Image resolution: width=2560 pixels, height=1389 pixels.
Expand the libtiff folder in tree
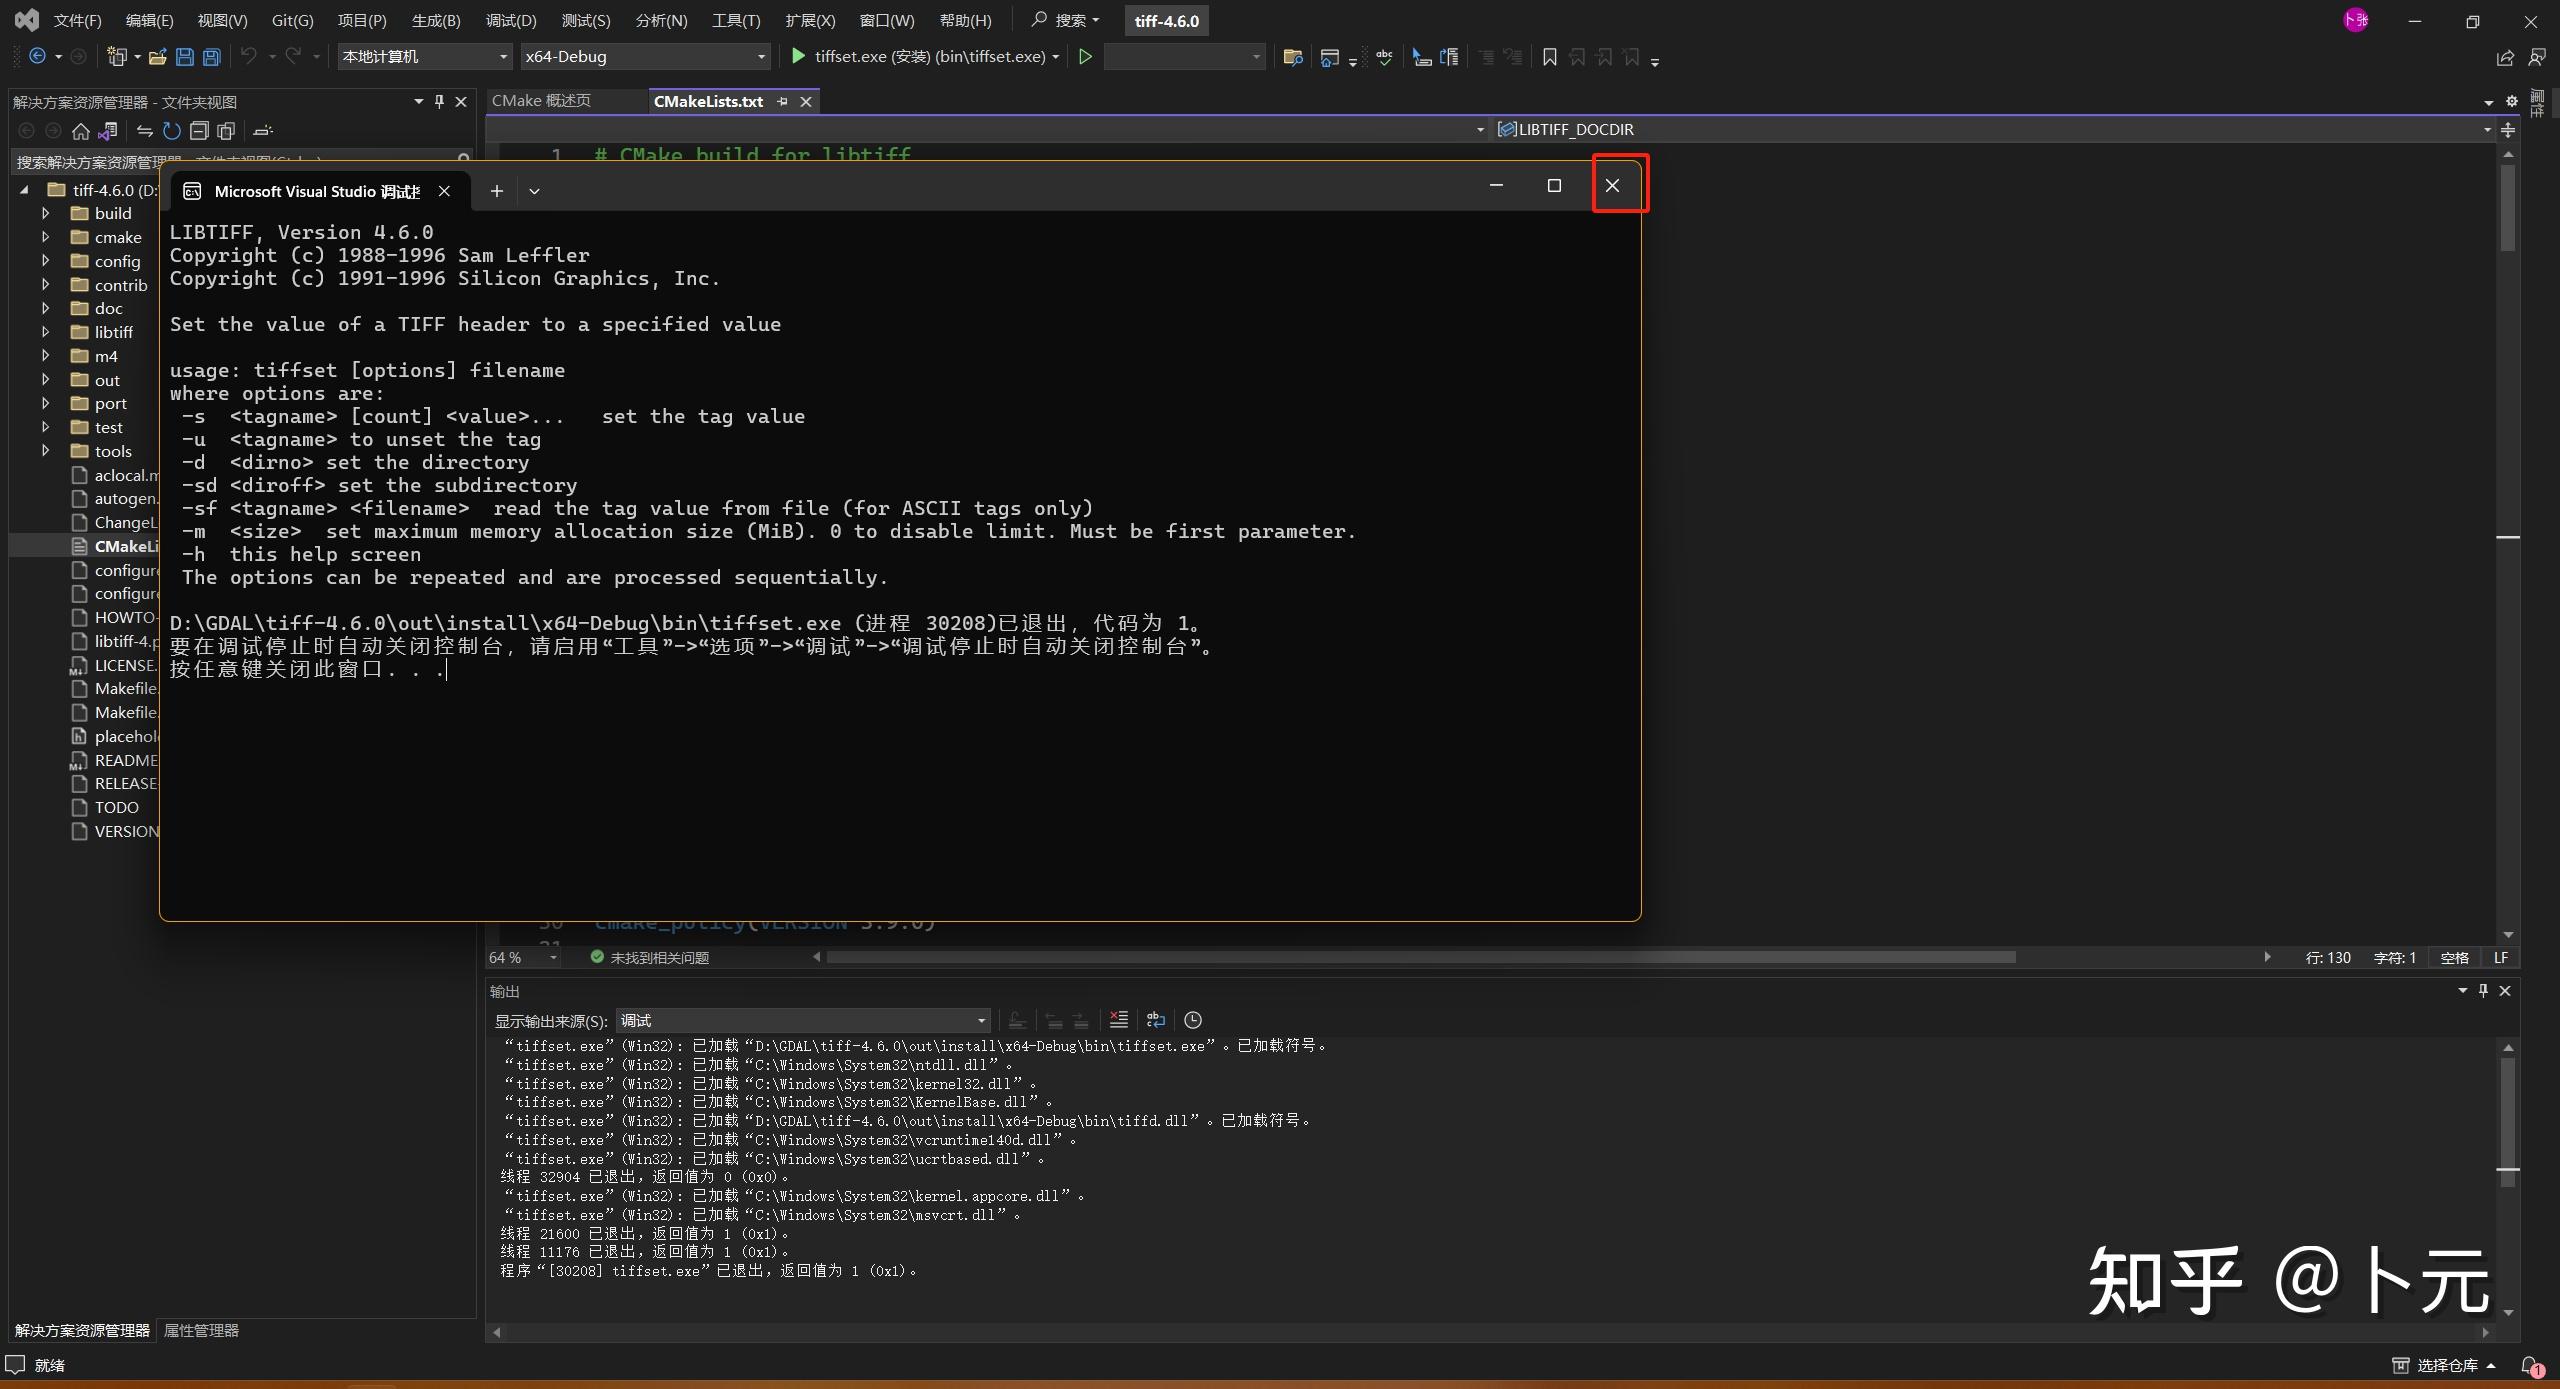coord(45,332)
